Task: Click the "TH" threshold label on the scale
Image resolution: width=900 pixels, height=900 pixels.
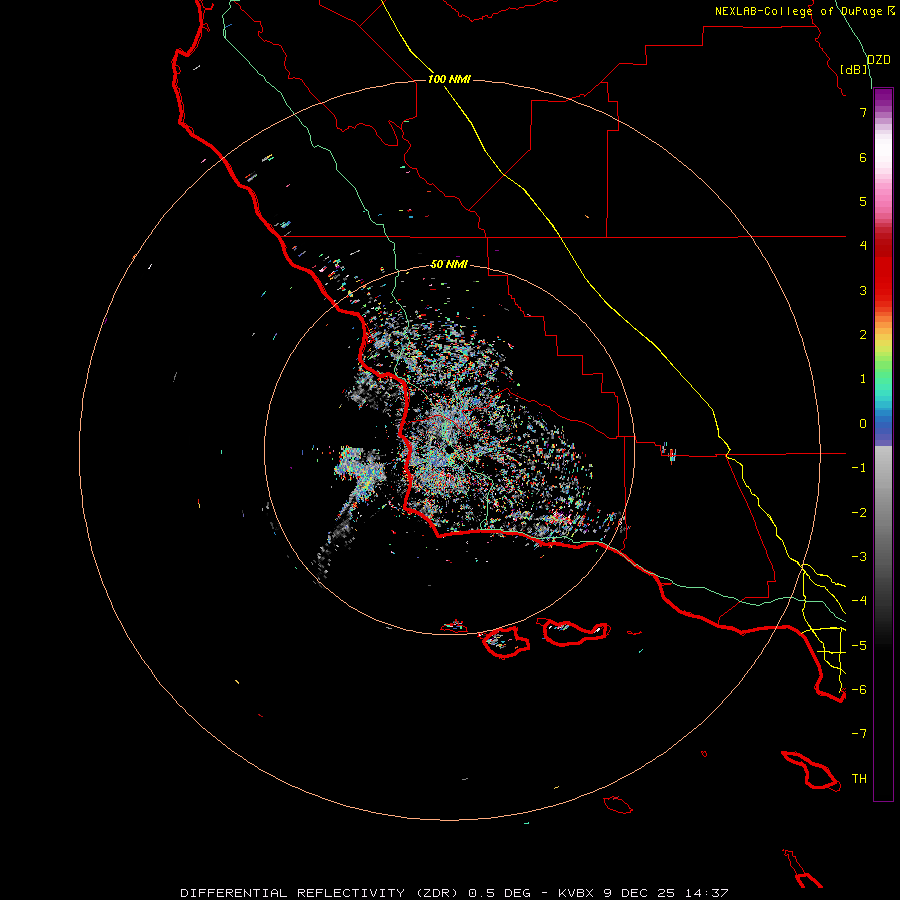Action: point(859,779)
